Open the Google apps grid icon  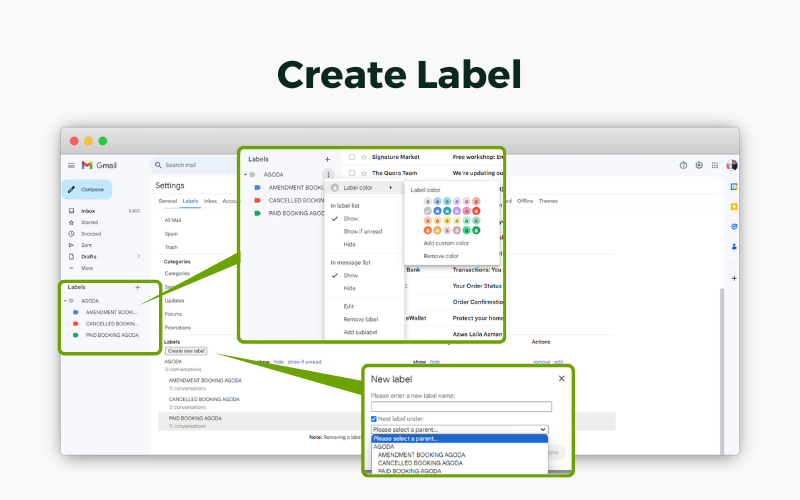click(715, 165)
